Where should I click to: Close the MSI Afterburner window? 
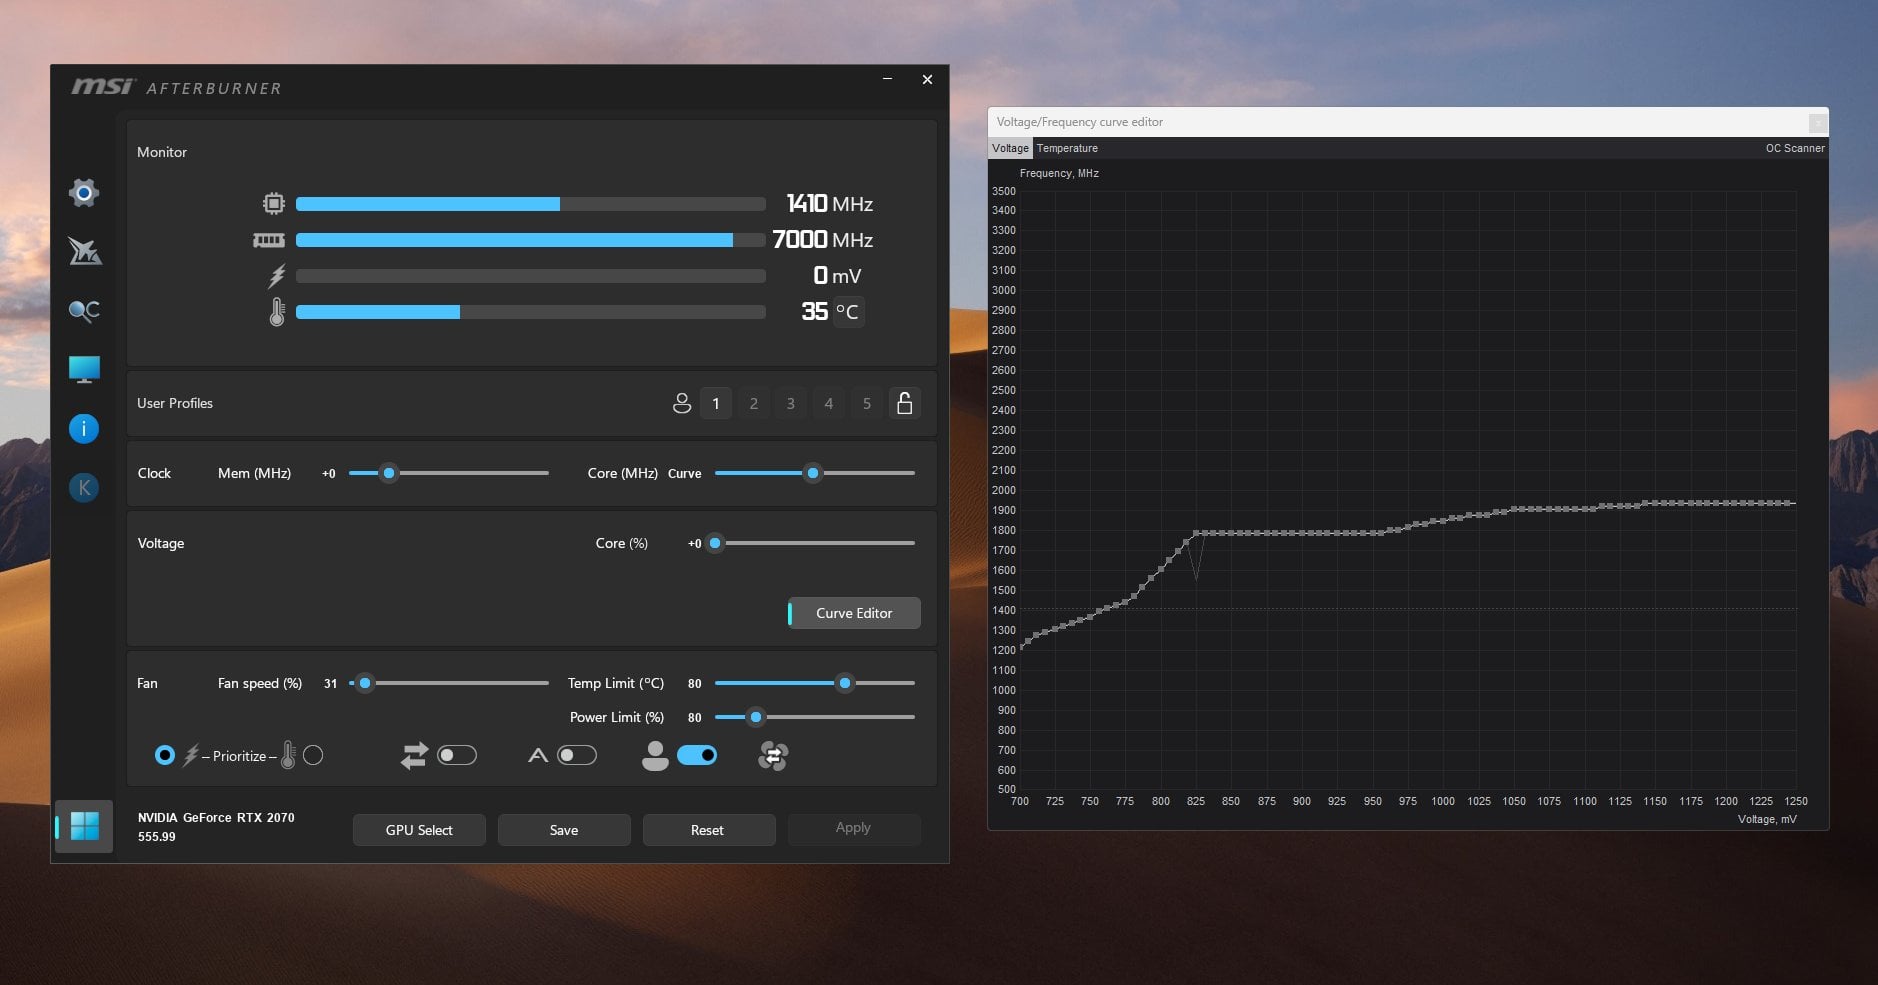(x=927, y=79)
